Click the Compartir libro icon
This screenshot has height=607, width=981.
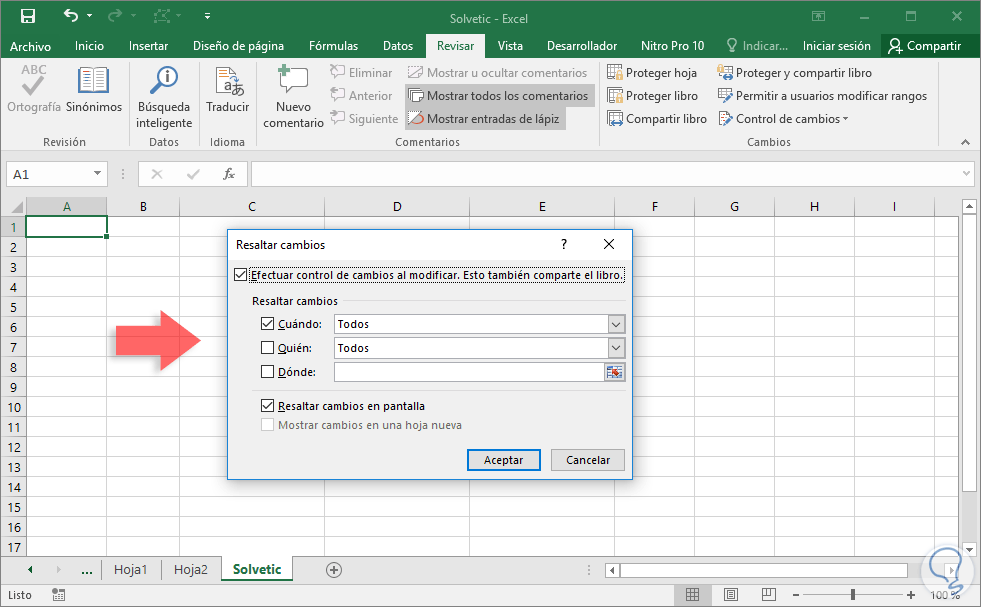pyautogui.click(x=615, y=119)
